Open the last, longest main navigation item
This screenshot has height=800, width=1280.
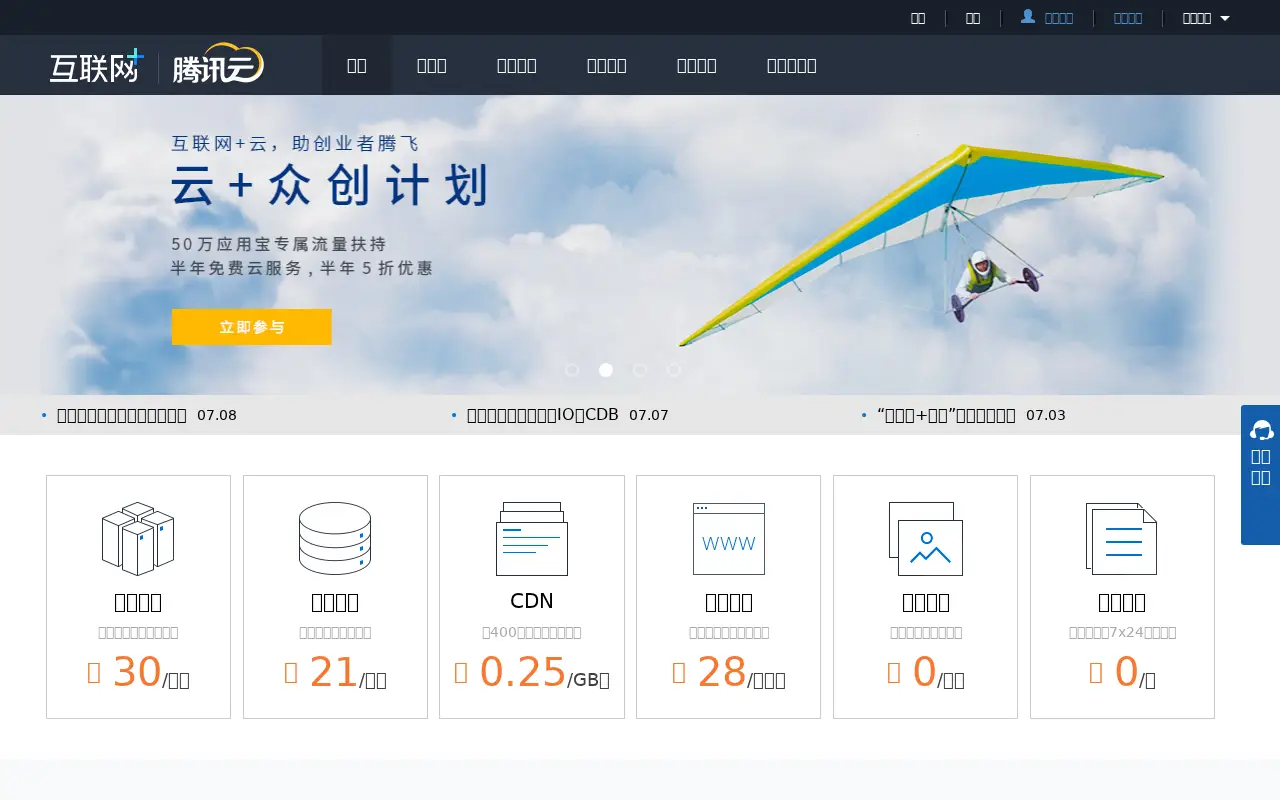792,65
